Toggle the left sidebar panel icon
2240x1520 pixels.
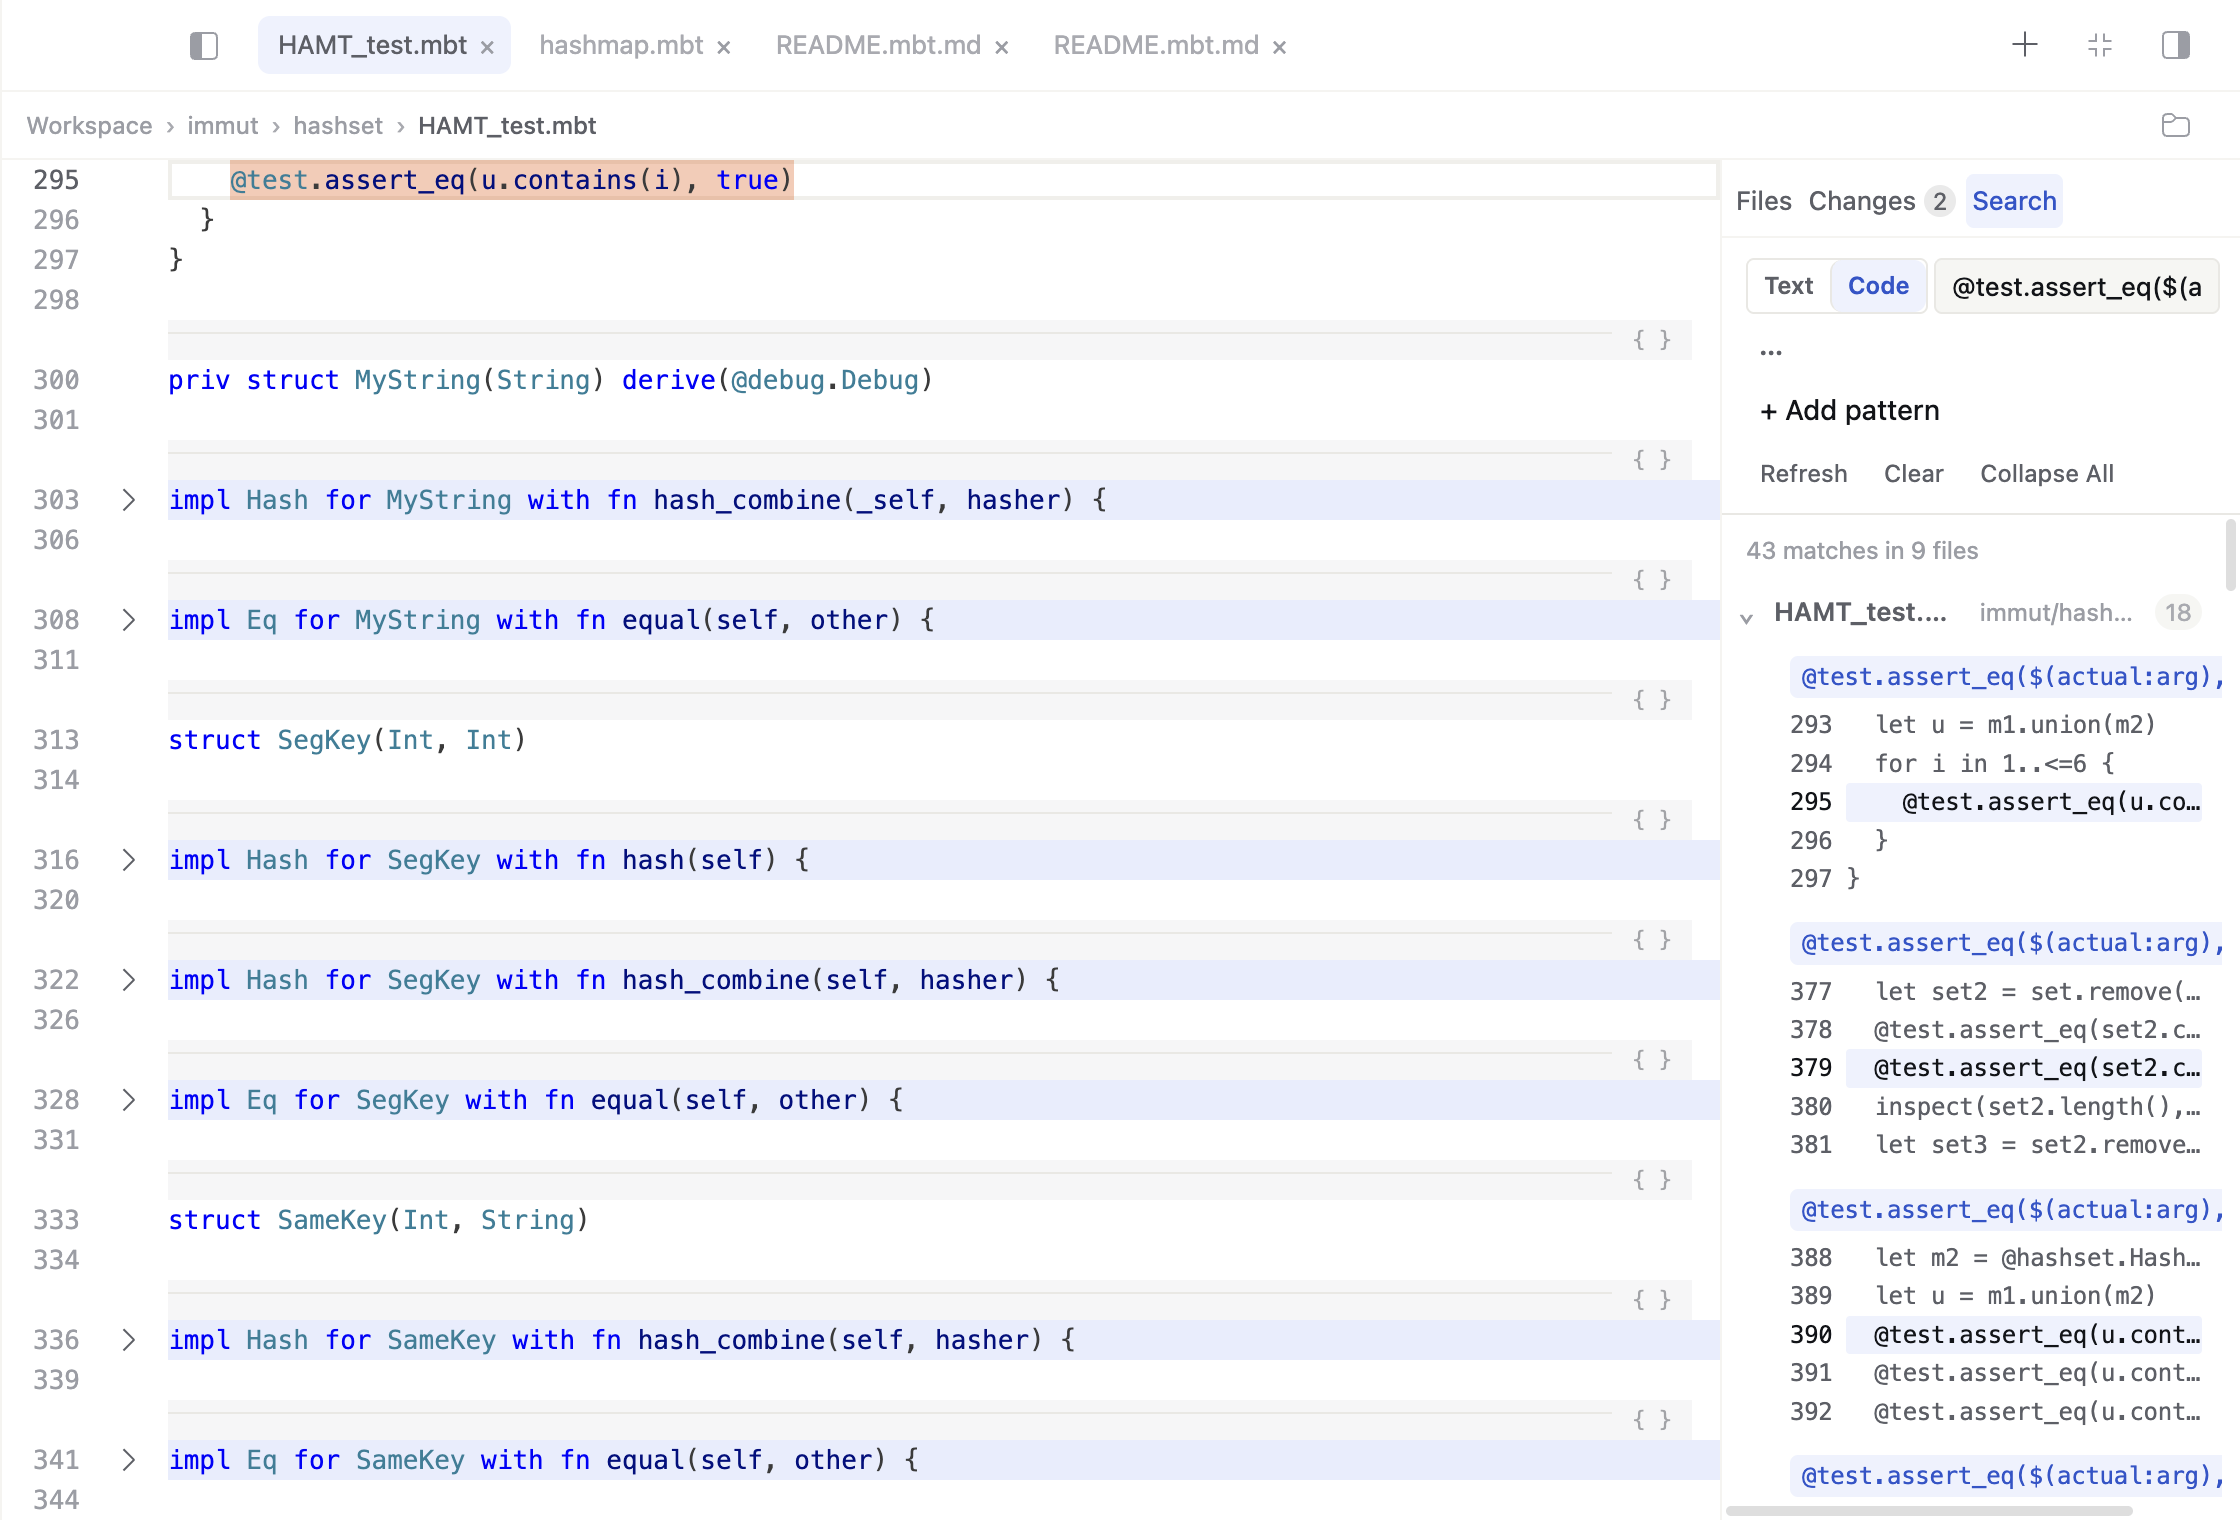[x=204, y=46]
